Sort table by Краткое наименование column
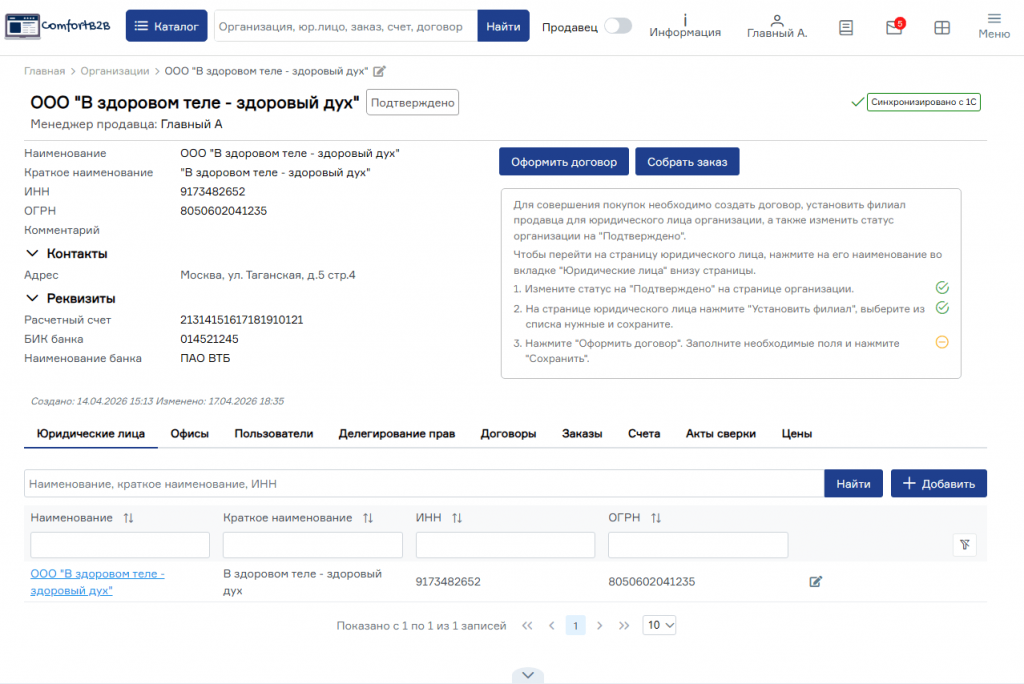 pos(368,517)
